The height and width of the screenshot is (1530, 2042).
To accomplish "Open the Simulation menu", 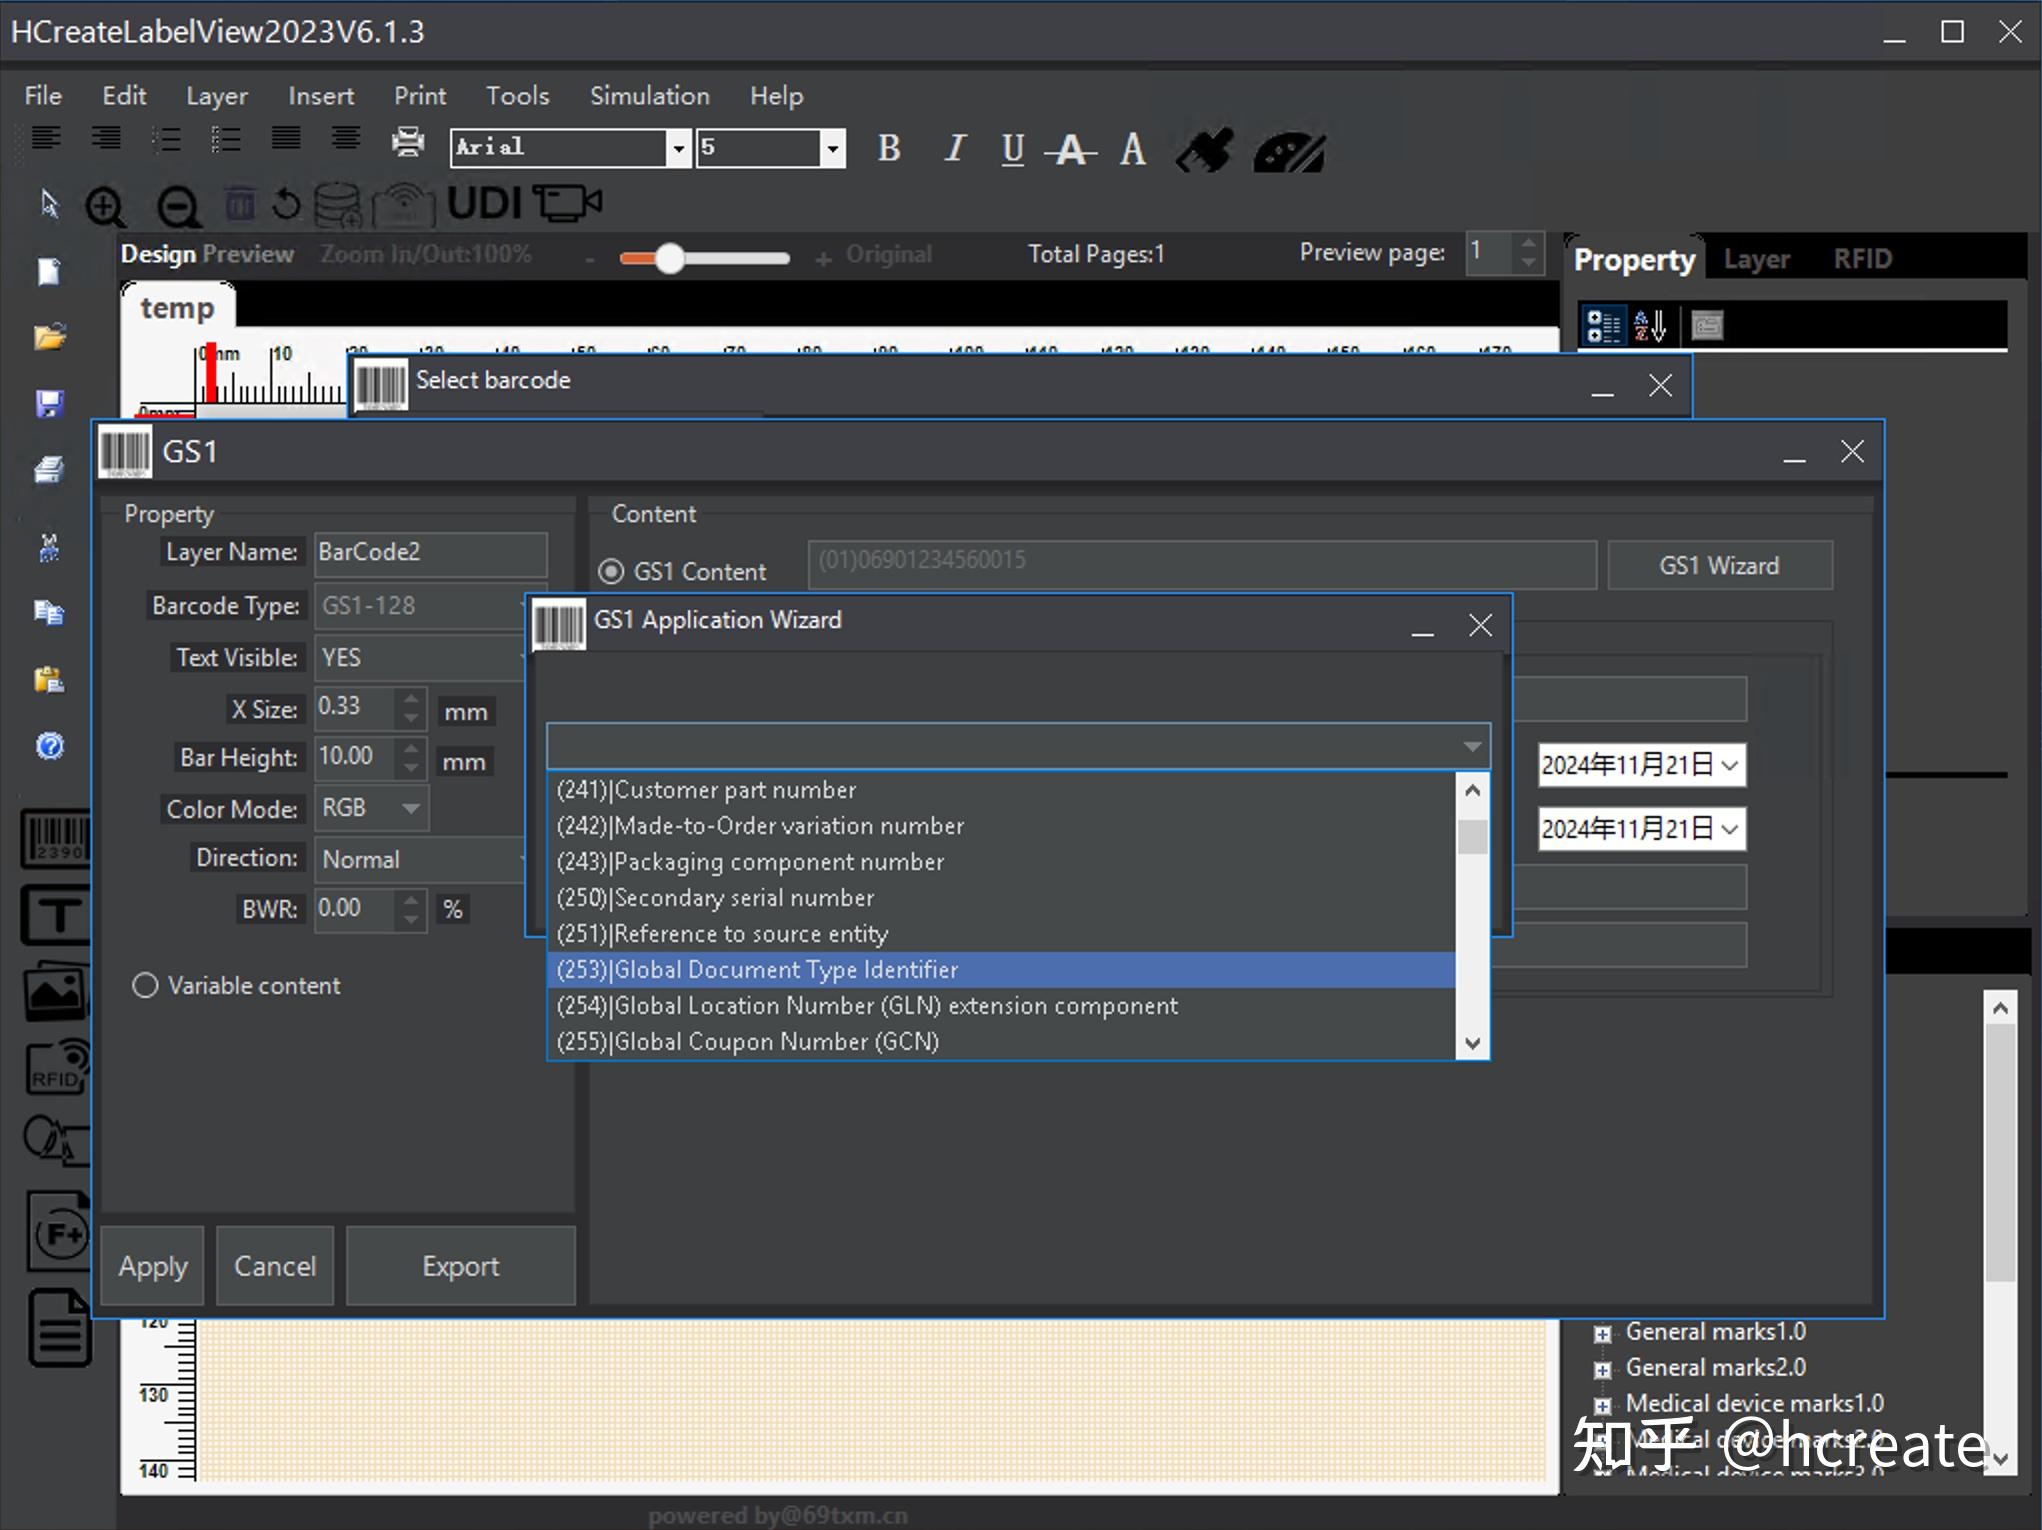I will (x=649, y=96).
